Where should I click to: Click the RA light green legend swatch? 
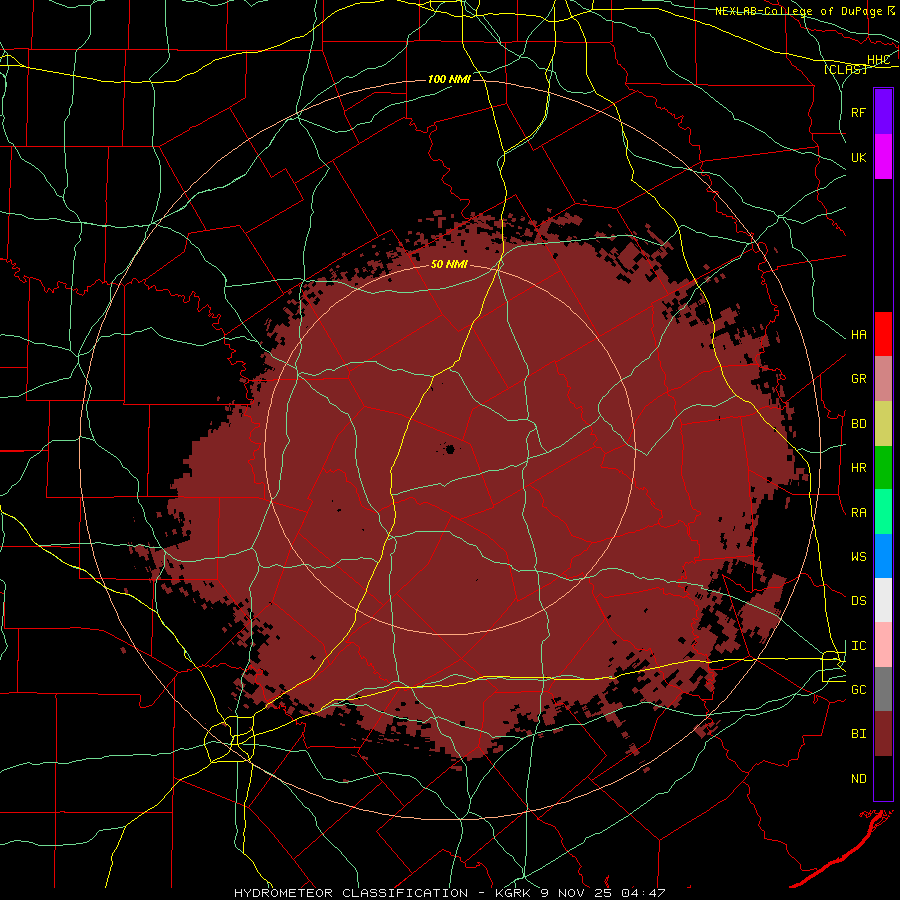[x=883, y=512]
